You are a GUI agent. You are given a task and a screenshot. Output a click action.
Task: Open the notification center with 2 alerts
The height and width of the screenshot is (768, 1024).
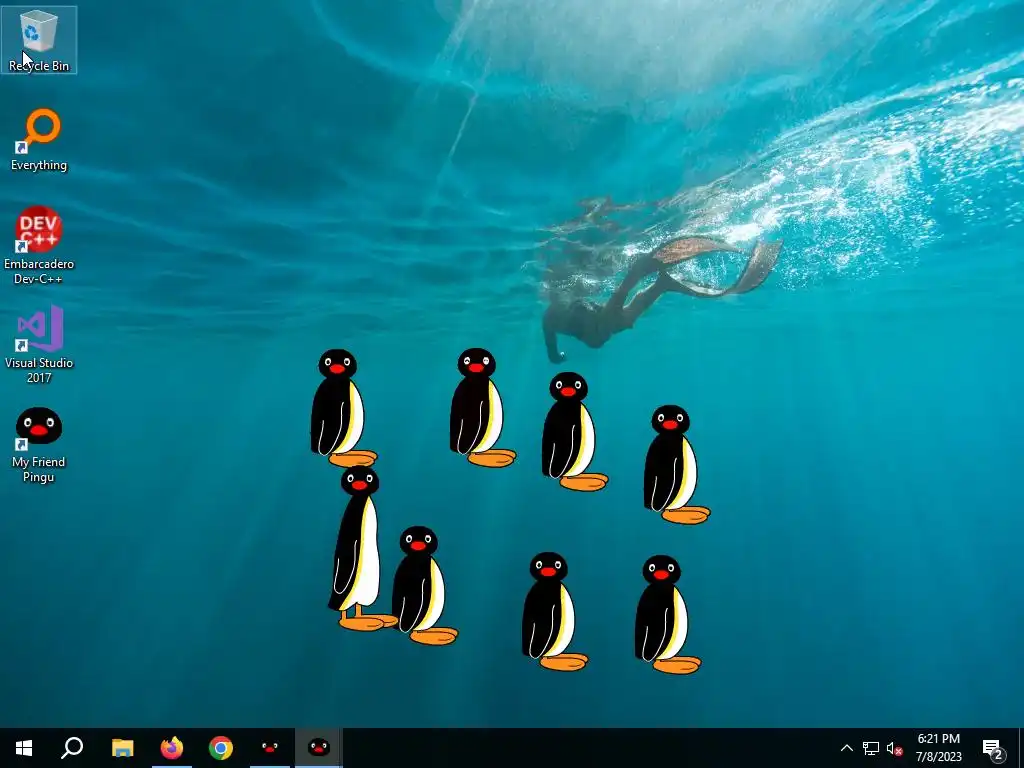(x=993, y=749)
